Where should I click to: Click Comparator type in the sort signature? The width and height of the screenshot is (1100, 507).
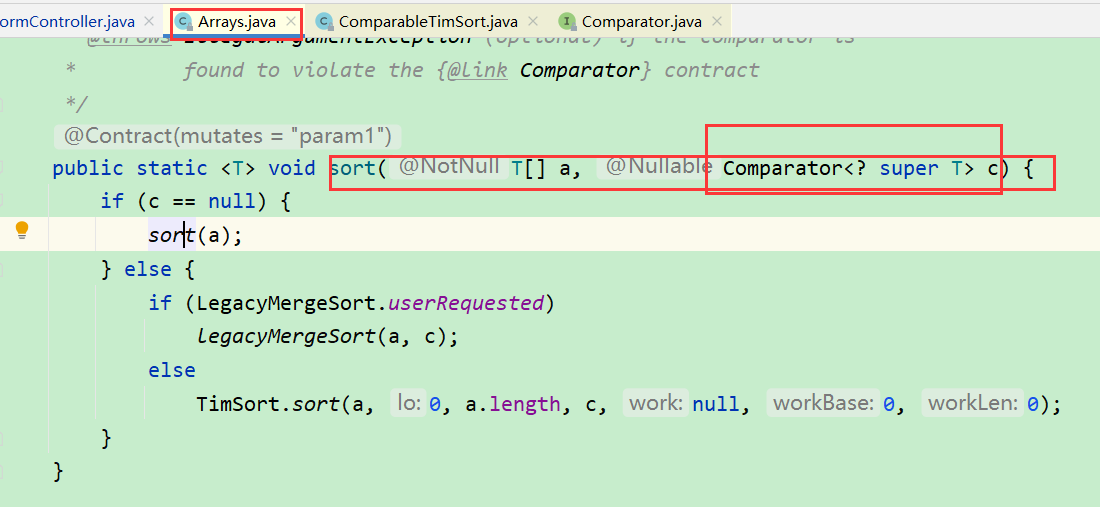pos(782,169)
